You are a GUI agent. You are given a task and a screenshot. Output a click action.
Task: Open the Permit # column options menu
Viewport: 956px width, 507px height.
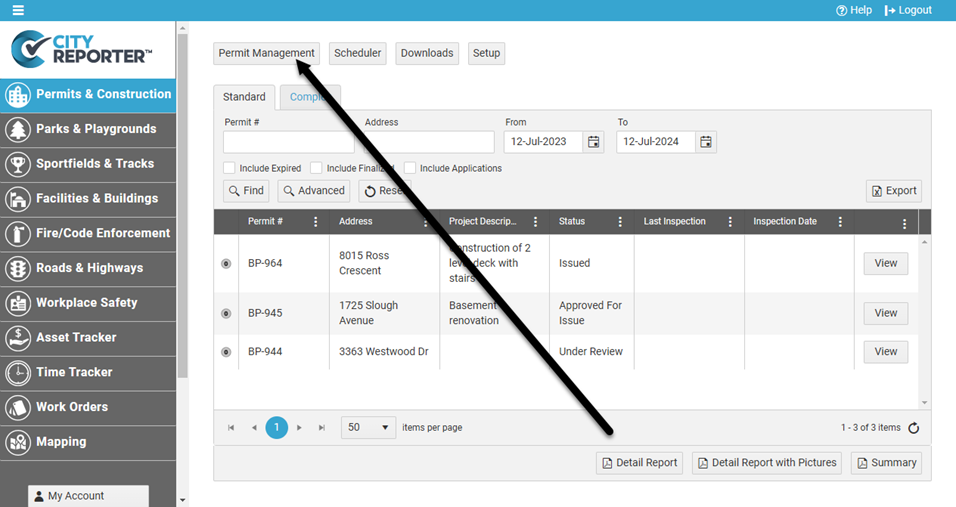pos(316,222)
